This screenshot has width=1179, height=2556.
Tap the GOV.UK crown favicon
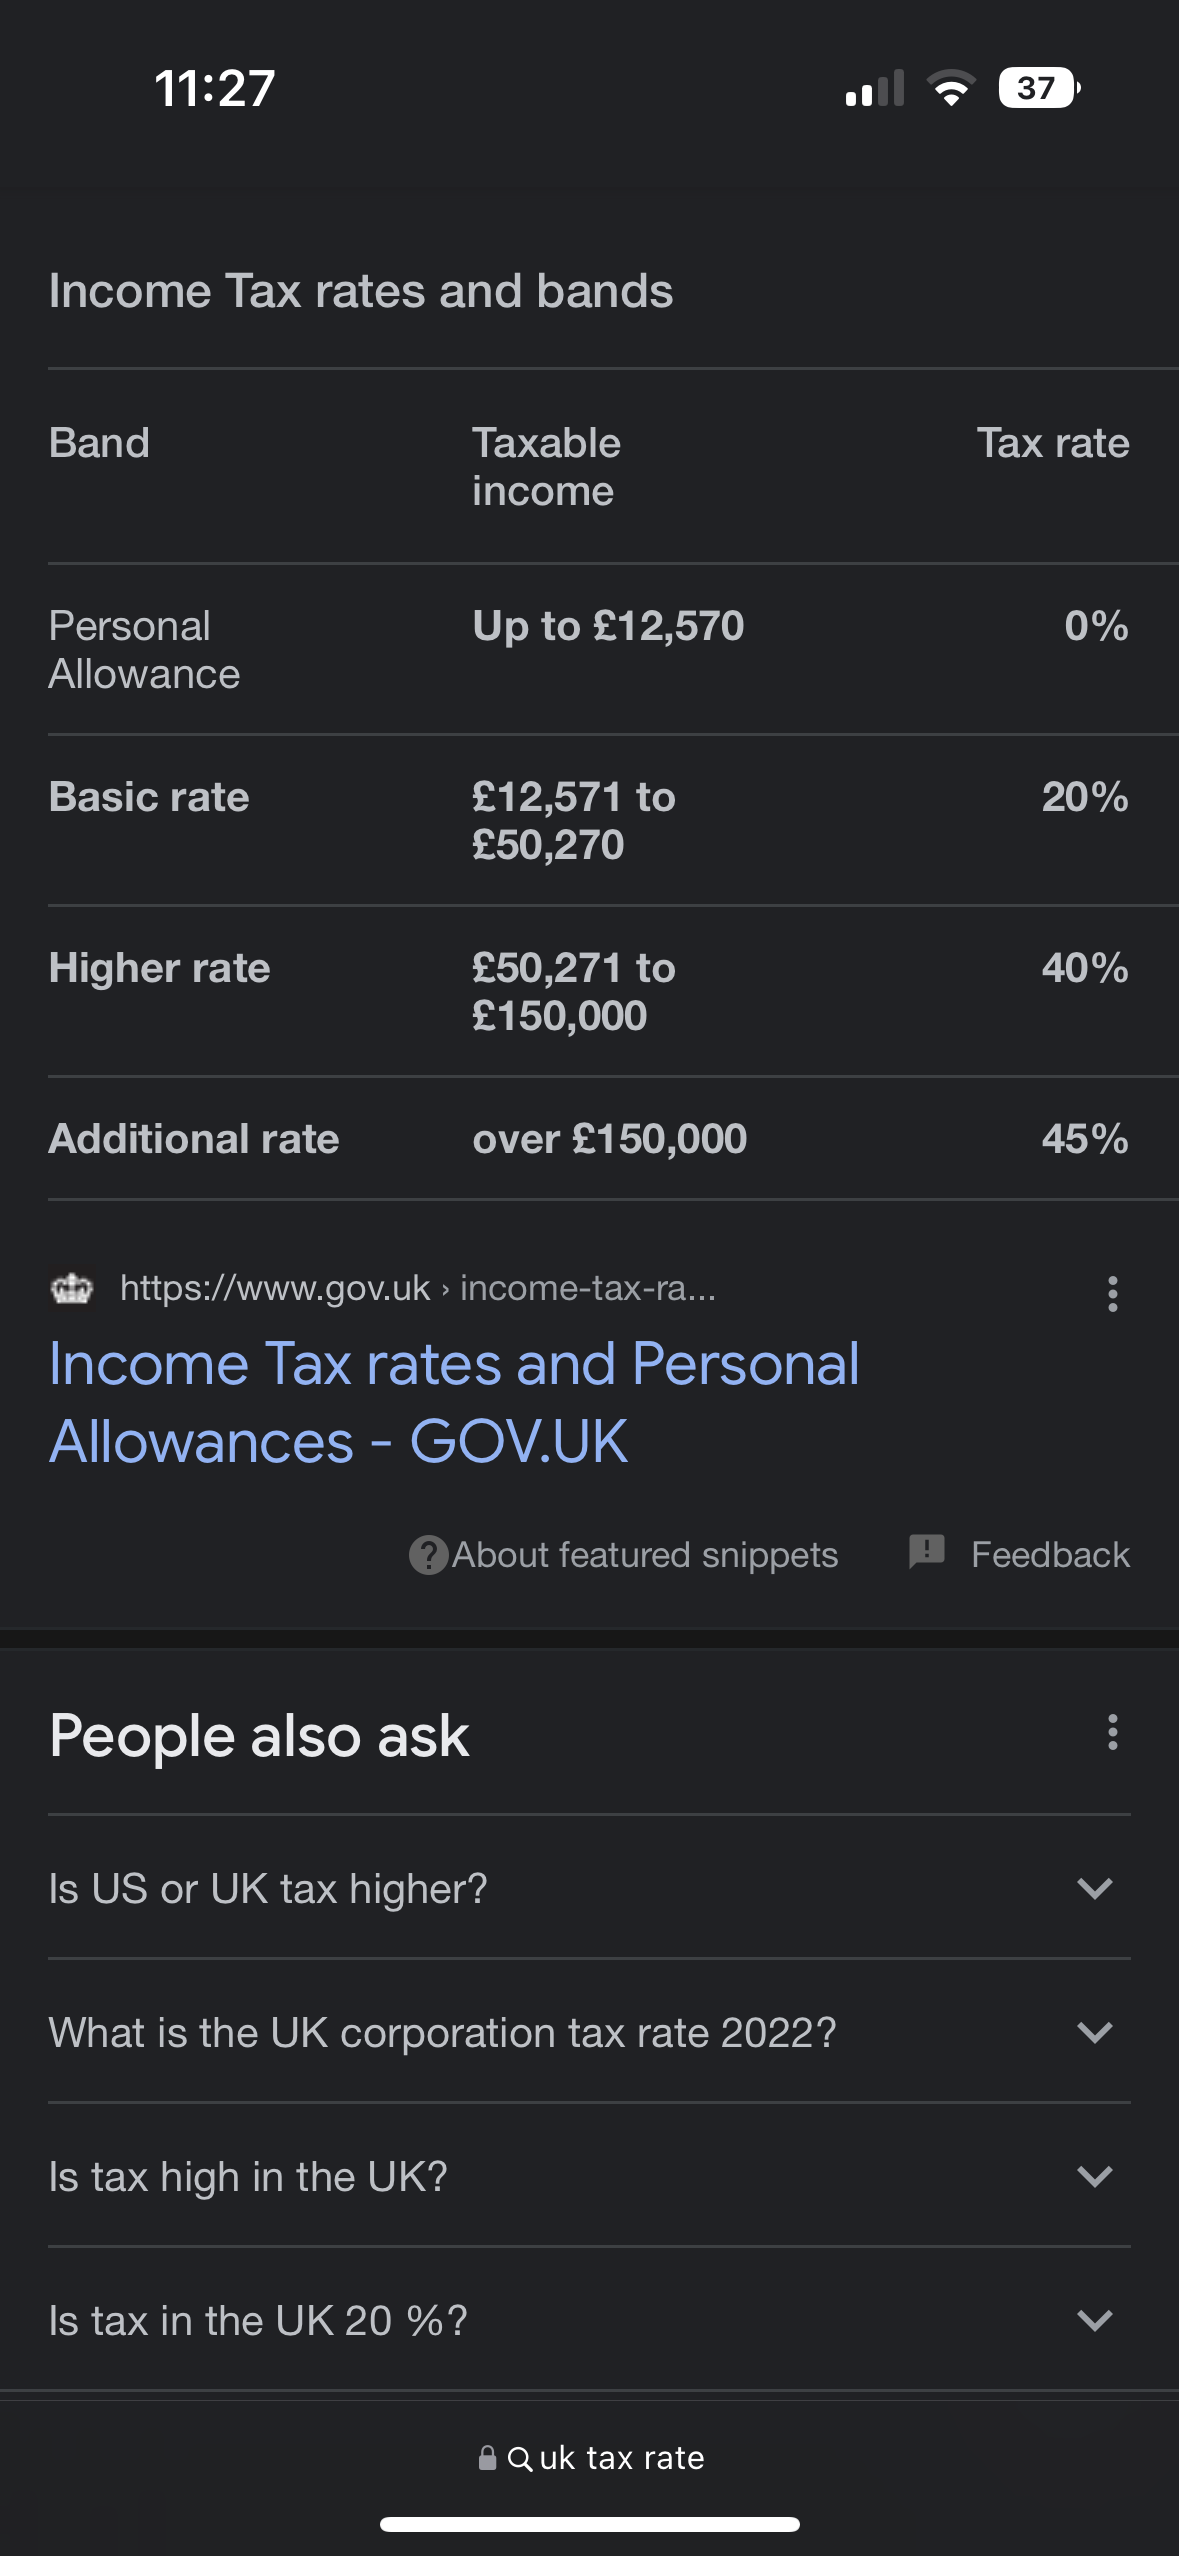coord(72,1288)
